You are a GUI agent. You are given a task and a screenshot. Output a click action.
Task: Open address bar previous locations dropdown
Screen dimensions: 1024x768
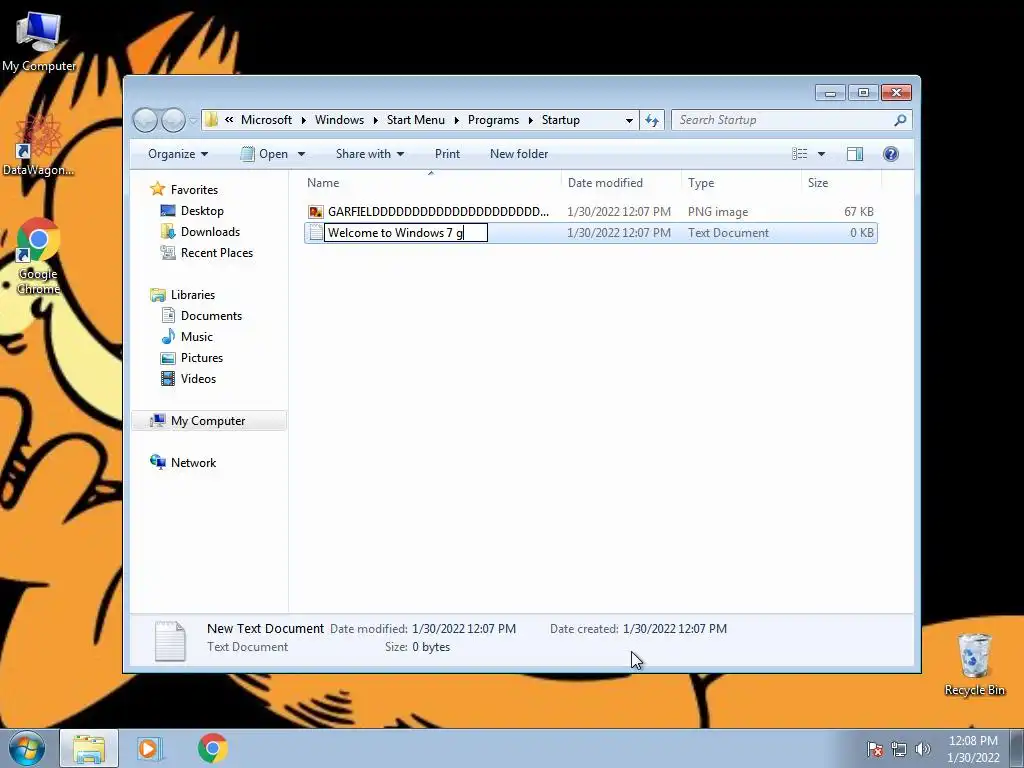[x=629, y=120]
